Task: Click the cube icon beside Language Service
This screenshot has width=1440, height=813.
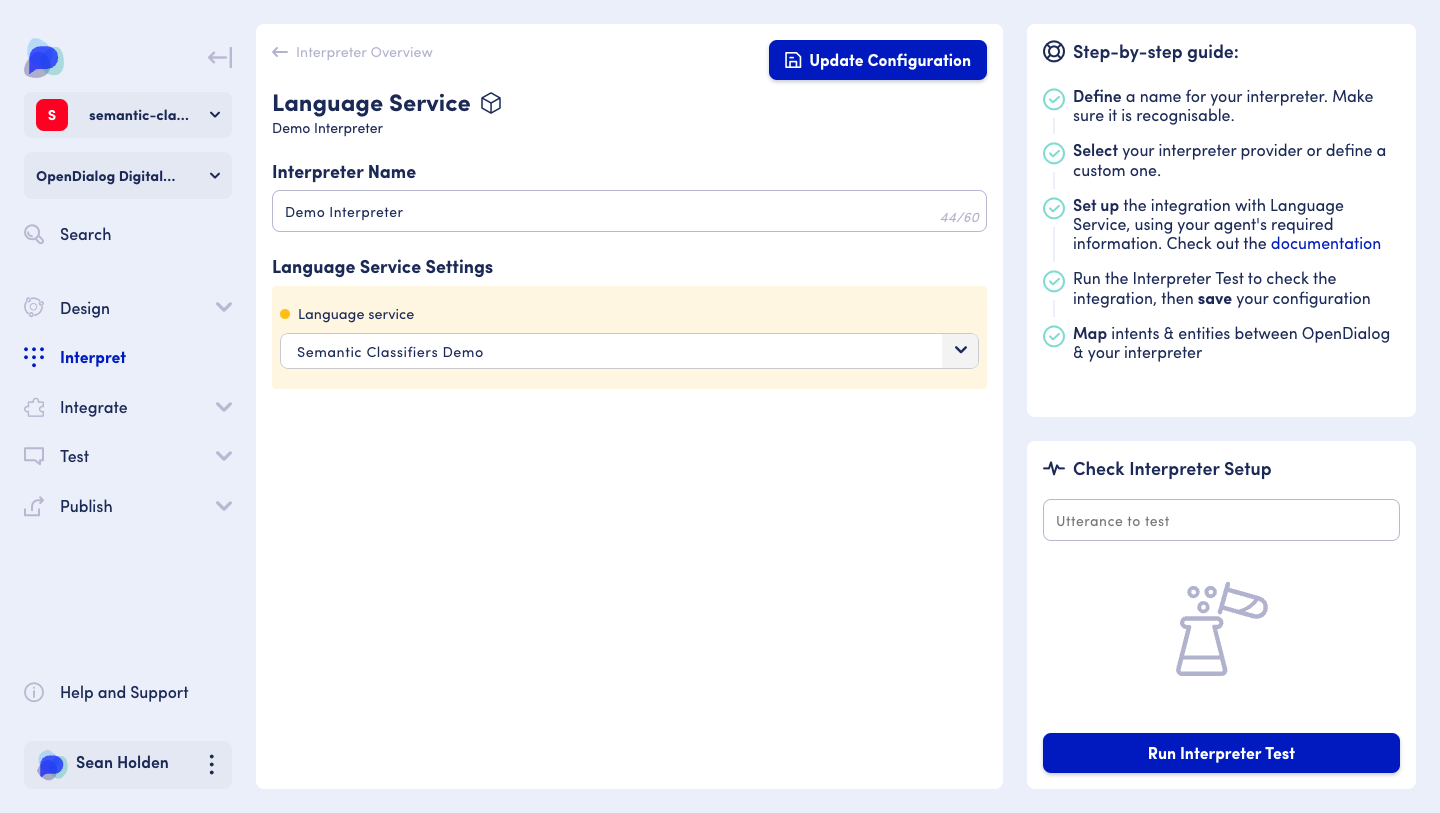Action: click(490, 103)
